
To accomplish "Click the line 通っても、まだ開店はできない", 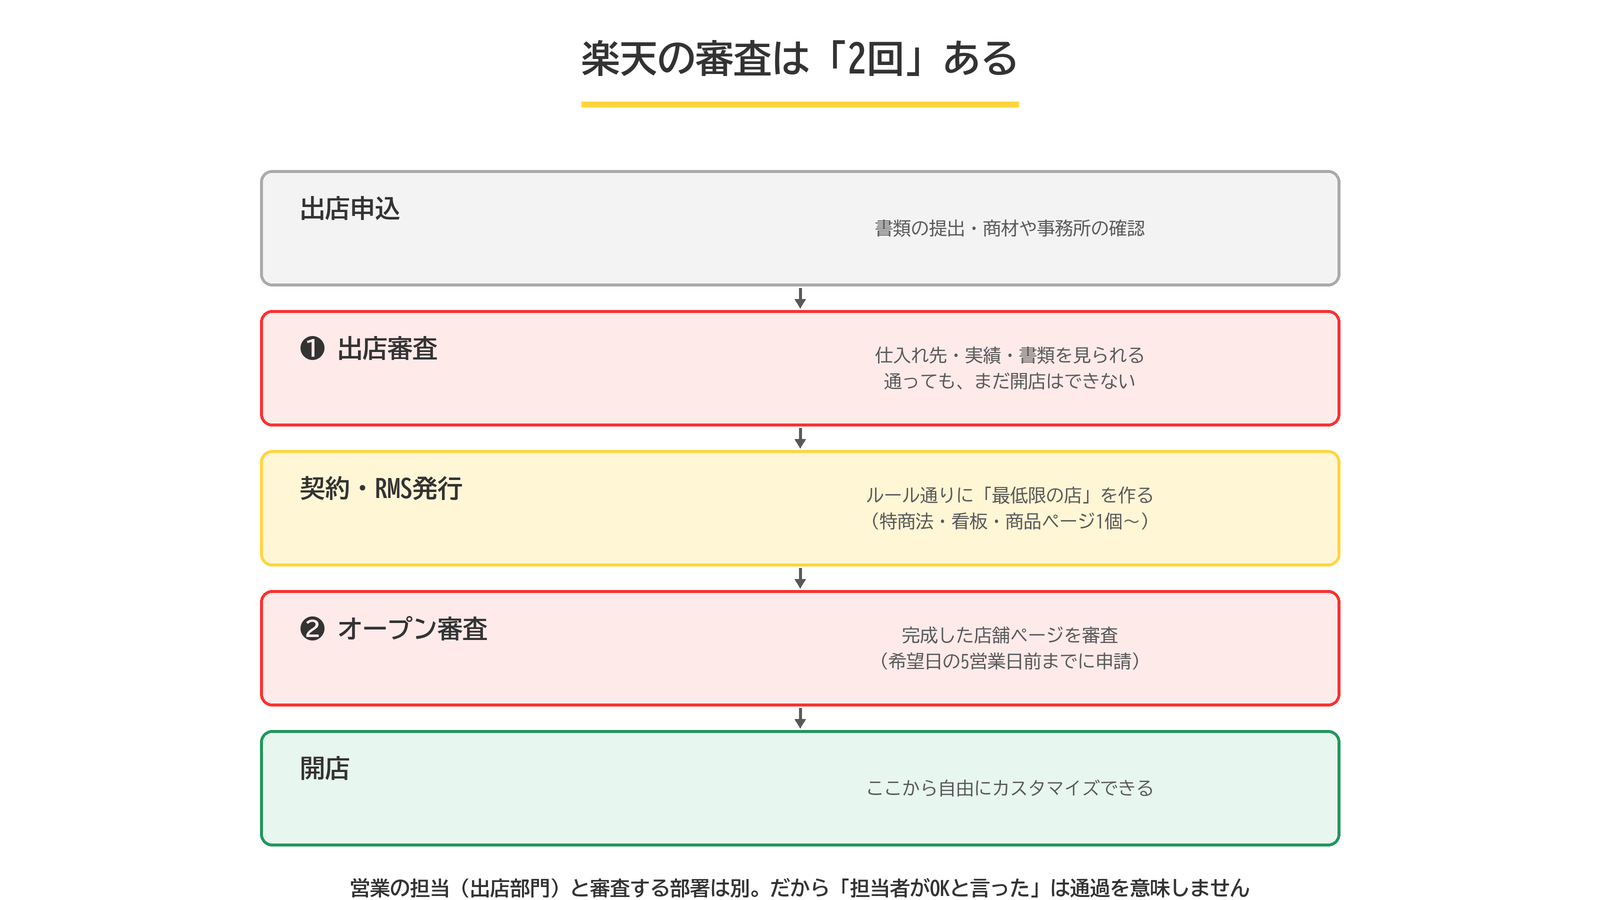I will [1009, 381].
